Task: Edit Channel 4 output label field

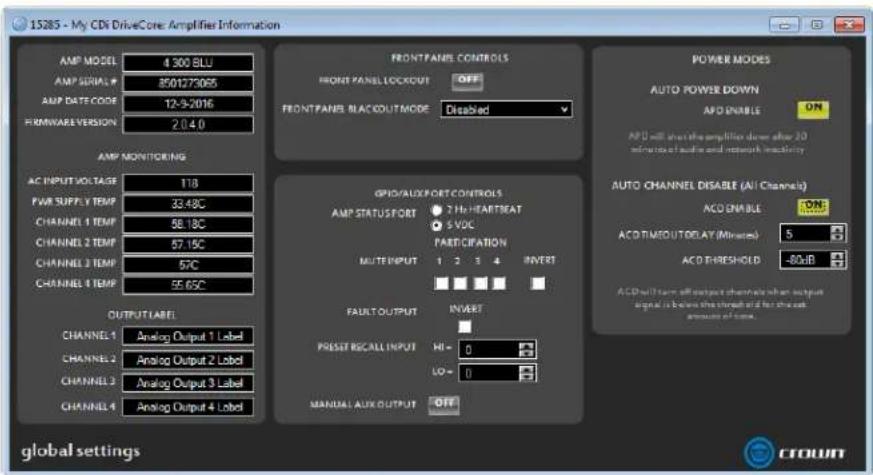Action: [188, 407]
